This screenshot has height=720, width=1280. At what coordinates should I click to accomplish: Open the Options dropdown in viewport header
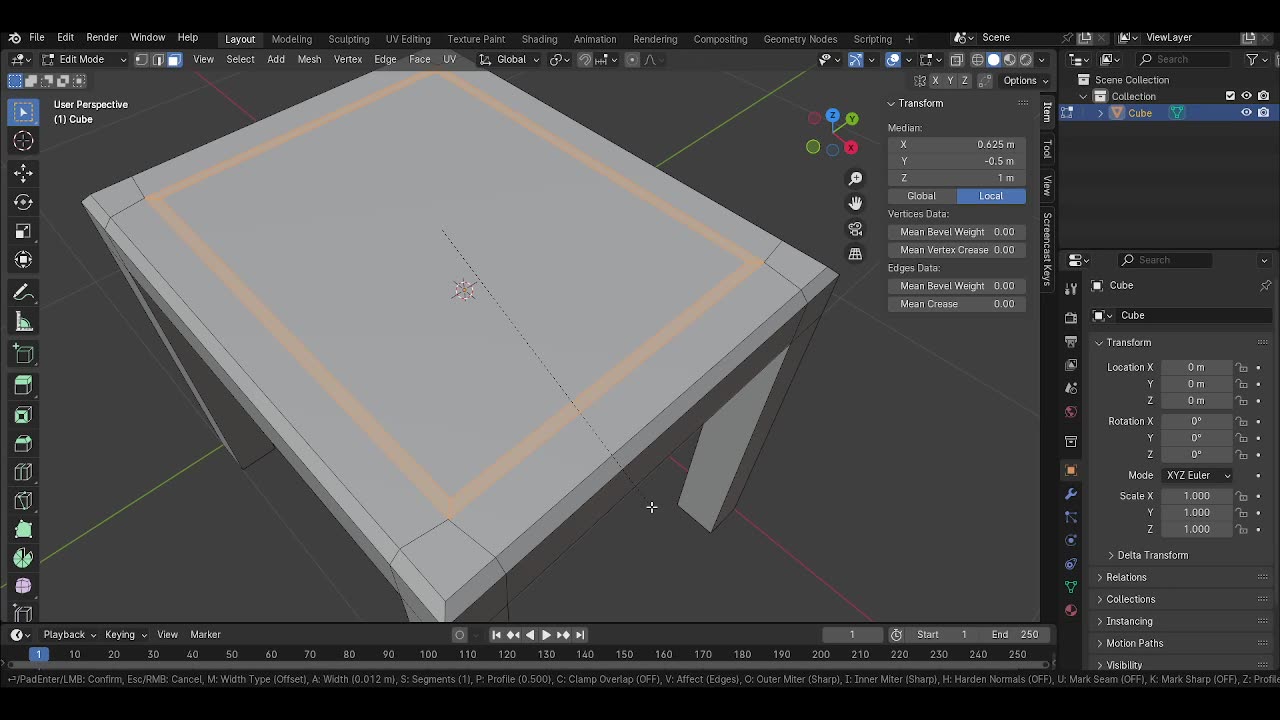pos(1025,81)
